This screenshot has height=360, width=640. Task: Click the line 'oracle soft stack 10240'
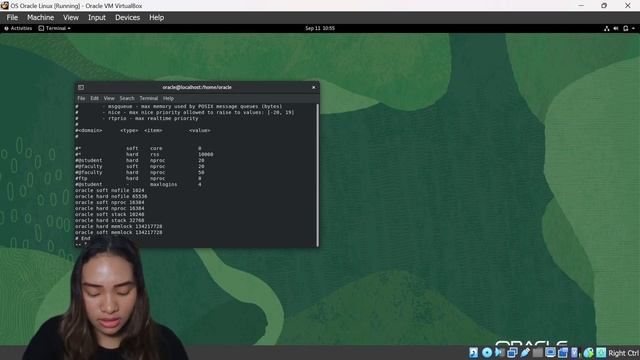(x=109, y=214)
